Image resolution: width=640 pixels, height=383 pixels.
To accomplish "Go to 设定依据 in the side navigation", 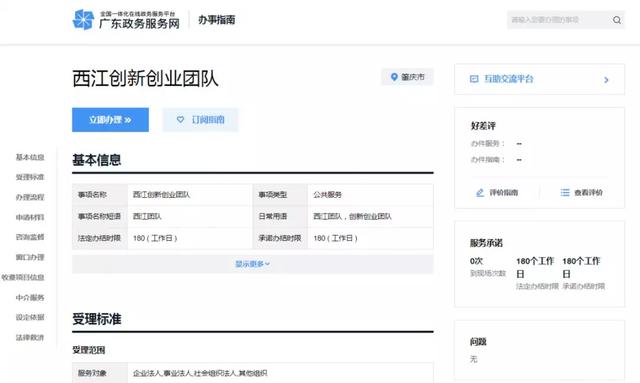I will pos(30,317).
